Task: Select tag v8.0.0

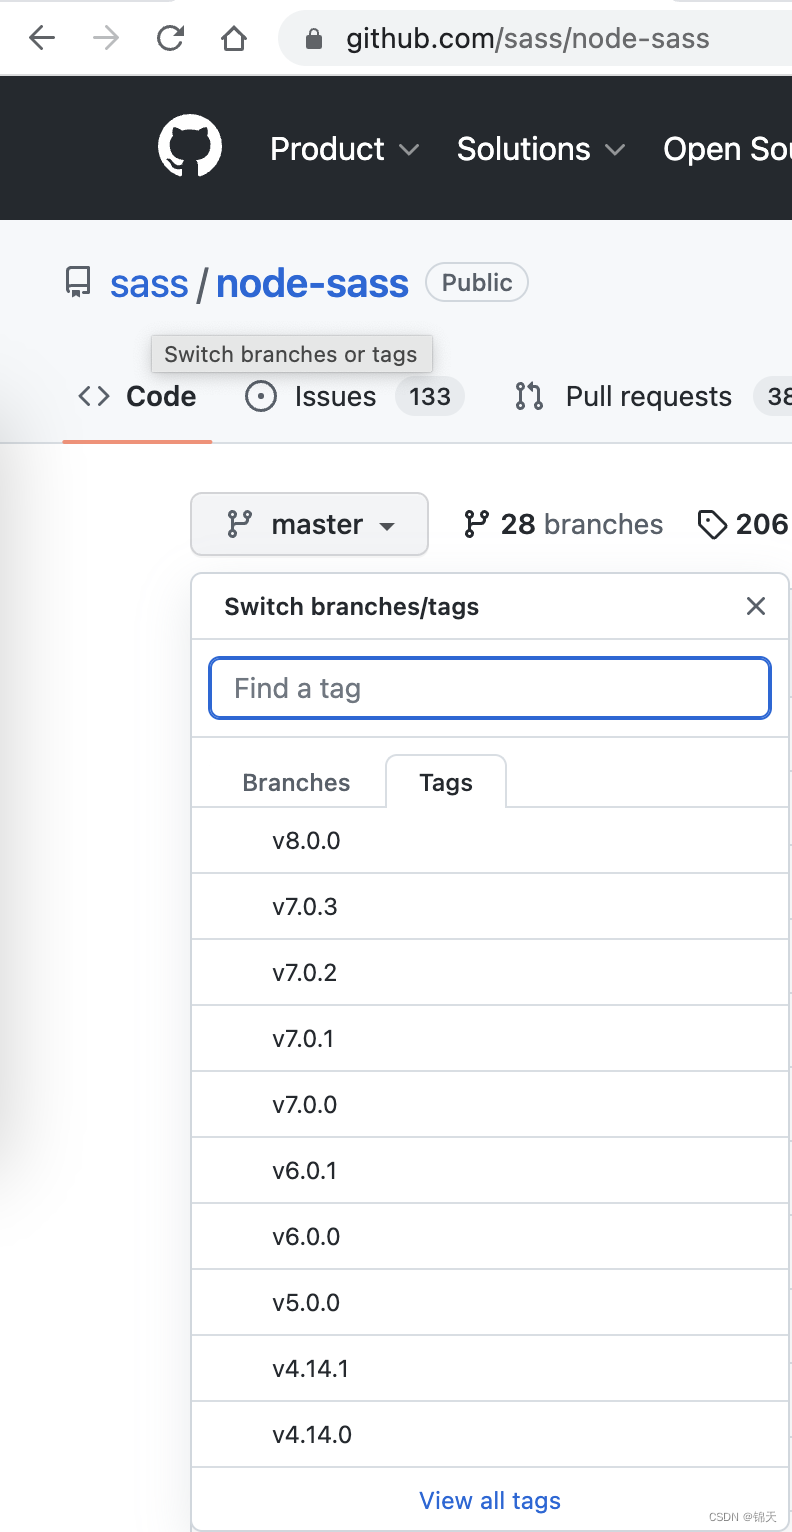Action: pos(306,840)
